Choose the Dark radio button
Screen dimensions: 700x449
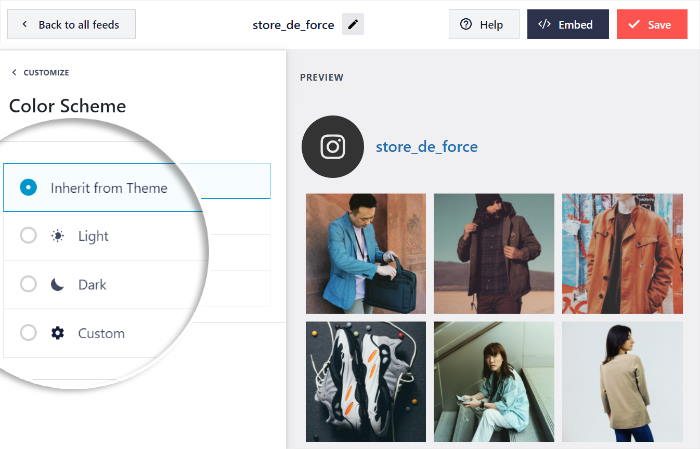pos(29,285)
